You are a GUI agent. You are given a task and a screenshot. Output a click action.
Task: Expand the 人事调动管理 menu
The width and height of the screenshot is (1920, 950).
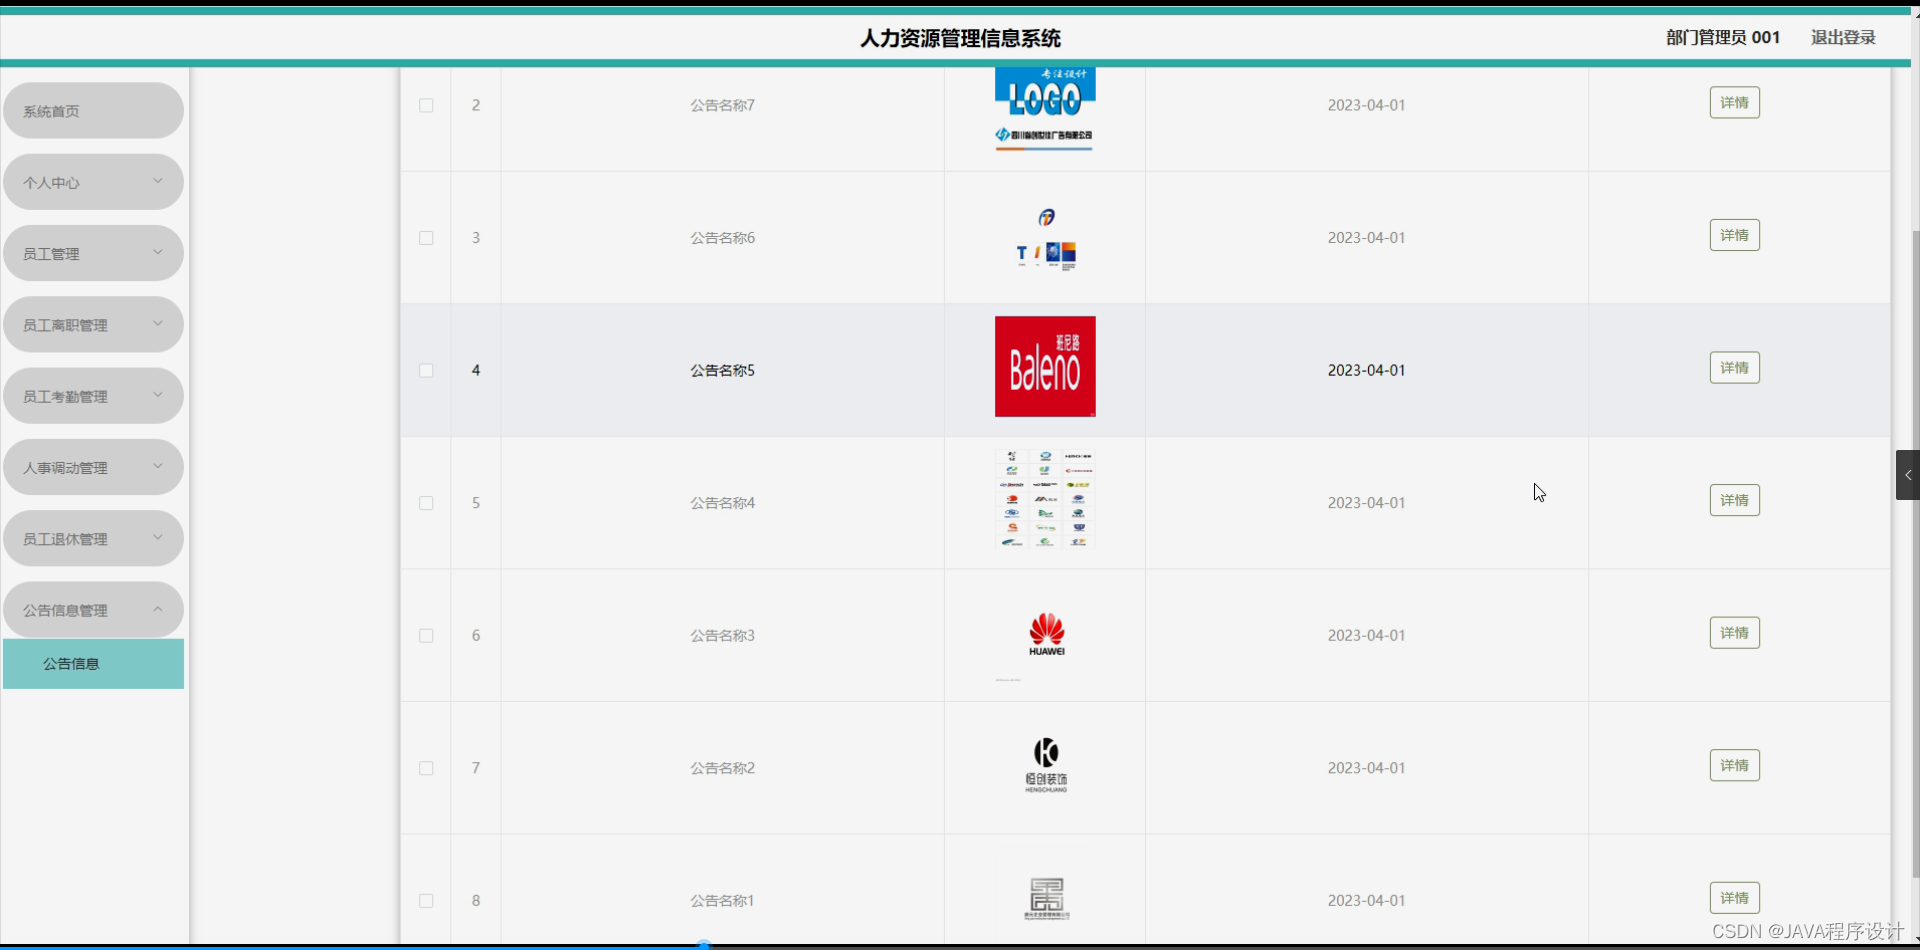(93, 467)
